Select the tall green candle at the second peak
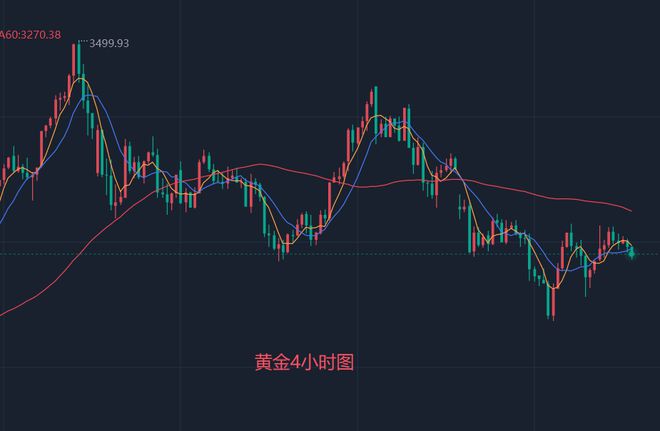This screenshot has width=660, height=431. (376, 111)
